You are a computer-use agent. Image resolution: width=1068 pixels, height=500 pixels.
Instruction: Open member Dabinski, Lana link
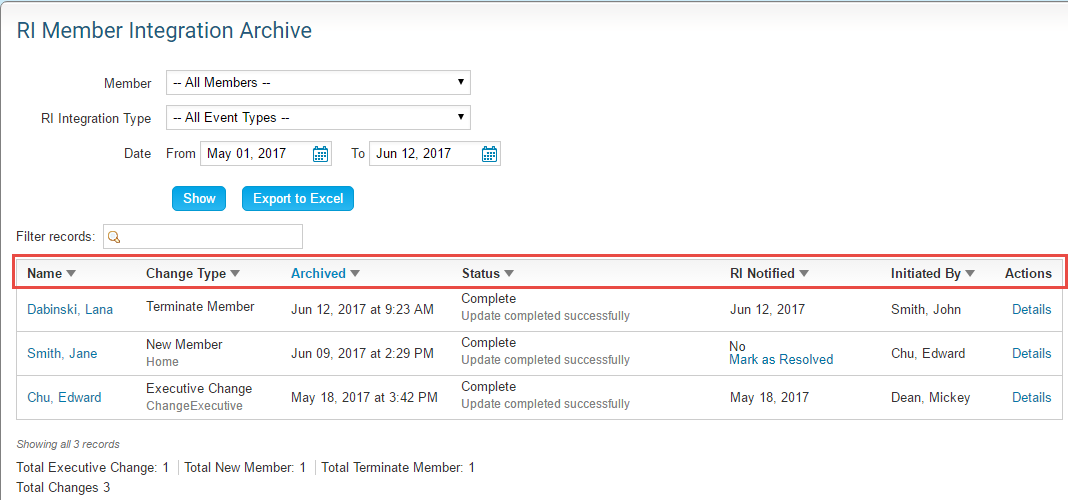pos(70,310)
